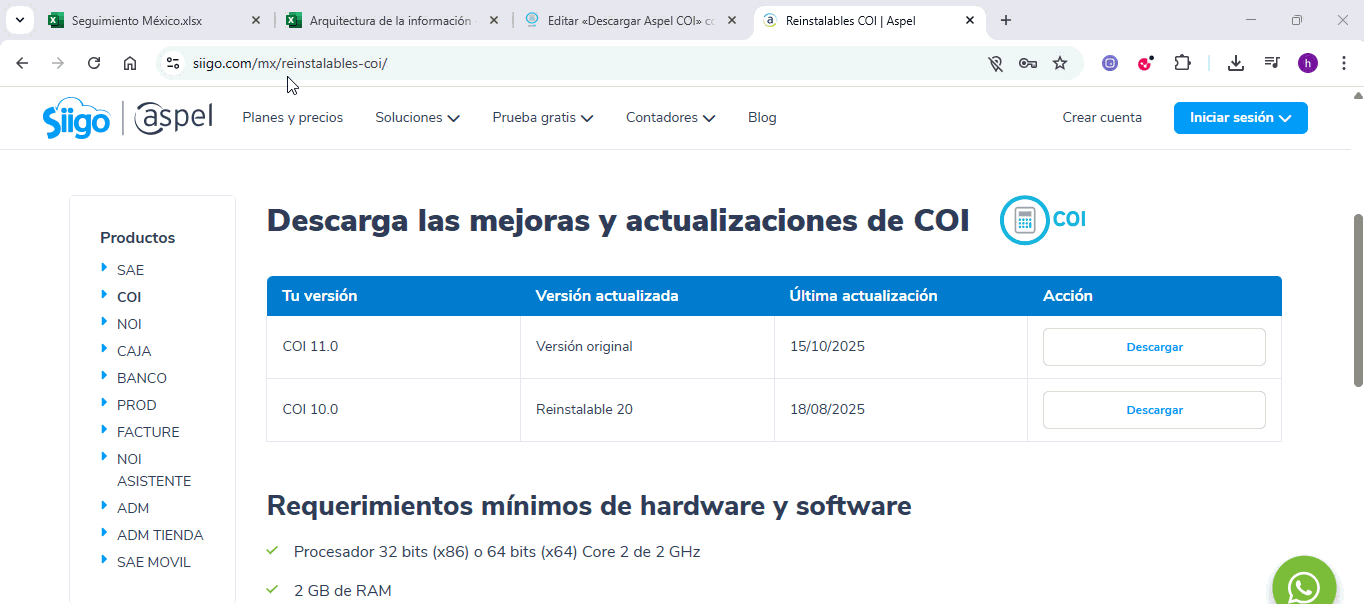Open the new tab plus button
Screen dimensions: 1364x604
[1006, 20]
